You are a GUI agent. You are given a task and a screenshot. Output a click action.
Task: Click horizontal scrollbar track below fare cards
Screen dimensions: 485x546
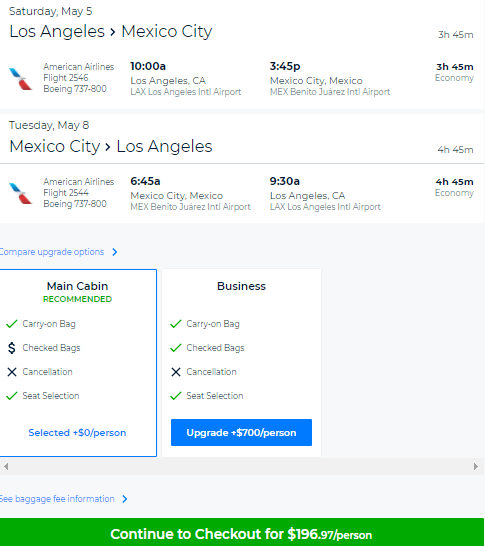(241, 466)
